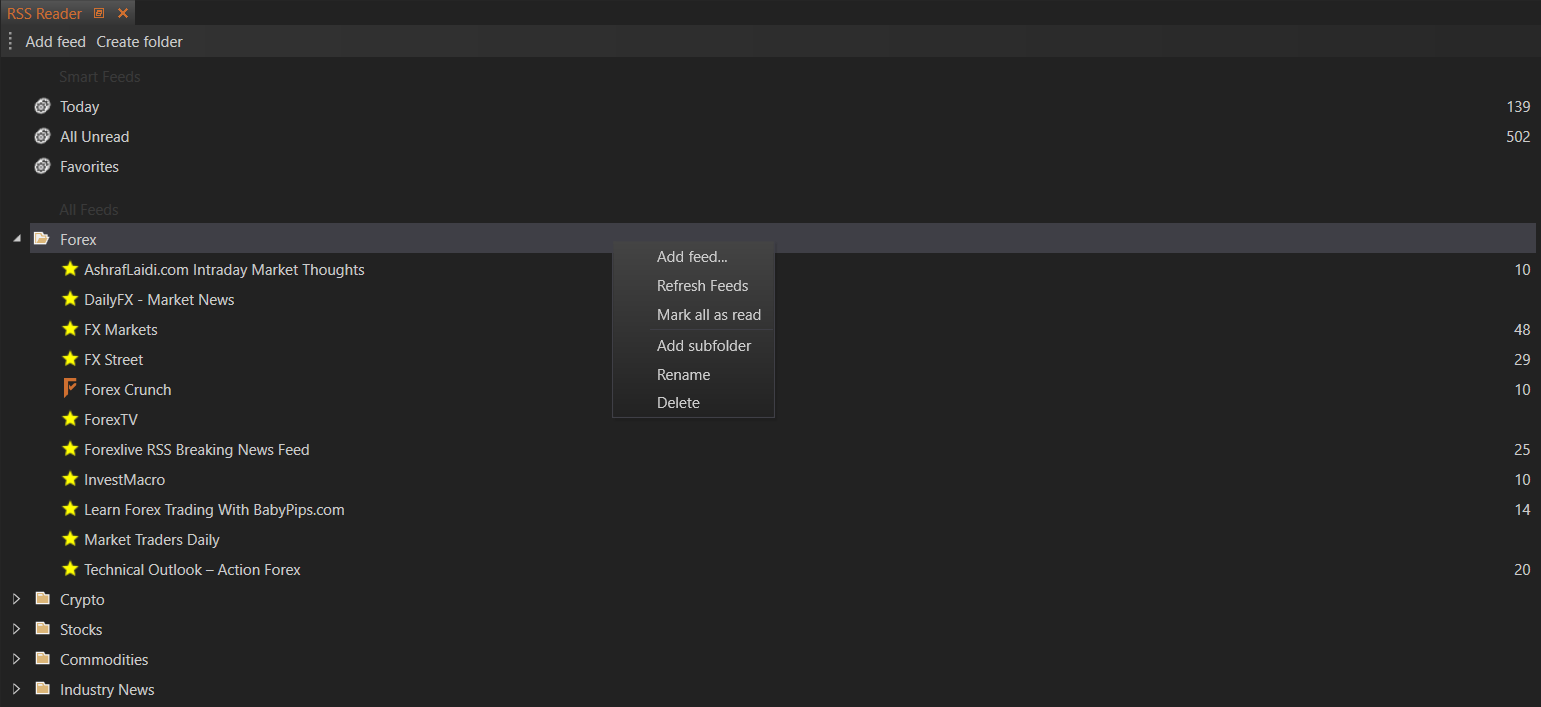
Task: Select Refresh Feeds from the context menu
Action: click(702, 286)
